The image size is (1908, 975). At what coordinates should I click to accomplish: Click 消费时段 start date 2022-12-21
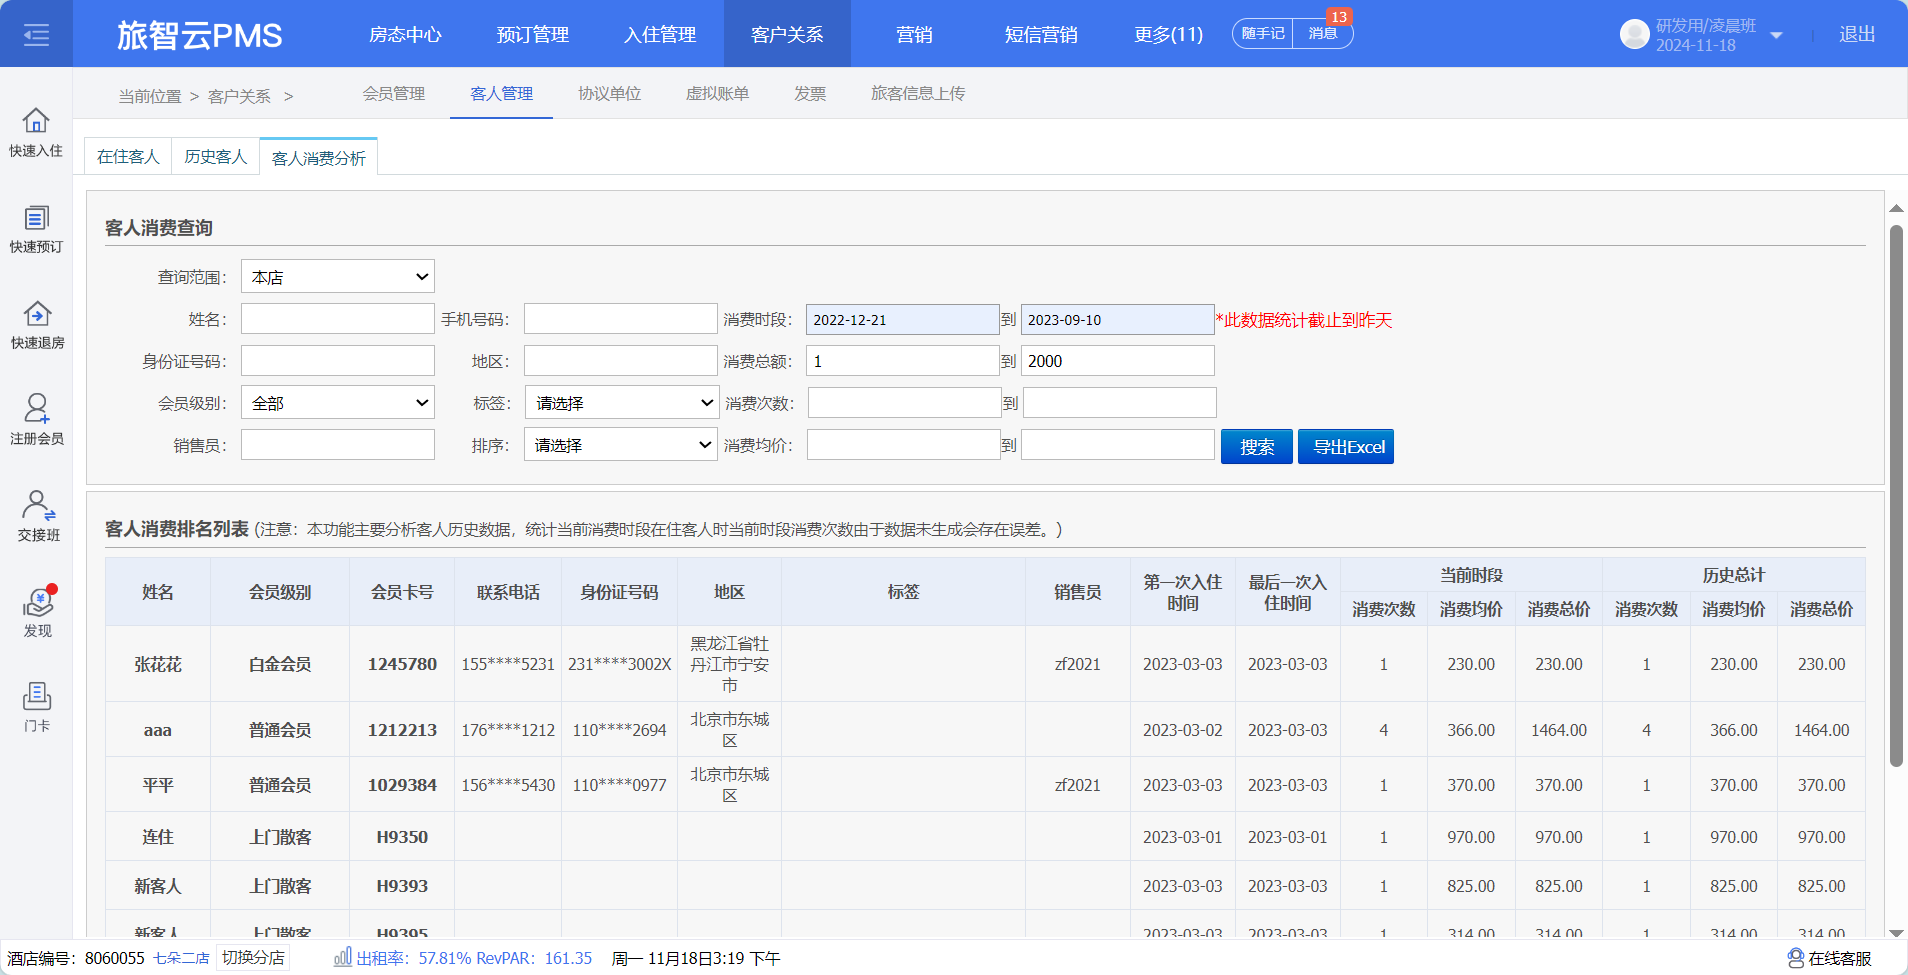coord(903,319)
